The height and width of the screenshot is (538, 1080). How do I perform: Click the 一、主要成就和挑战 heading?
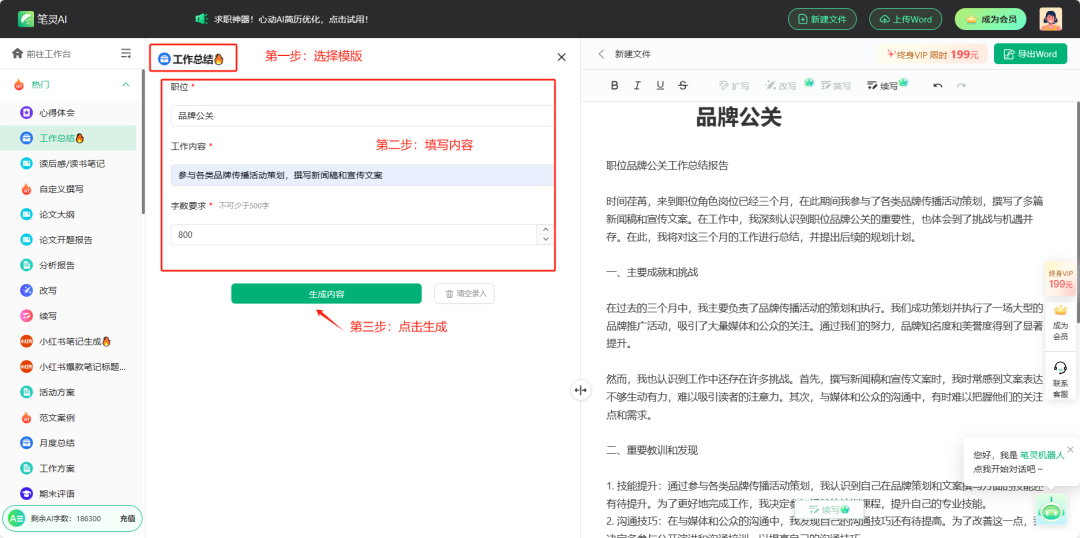[x=652, y=272]
